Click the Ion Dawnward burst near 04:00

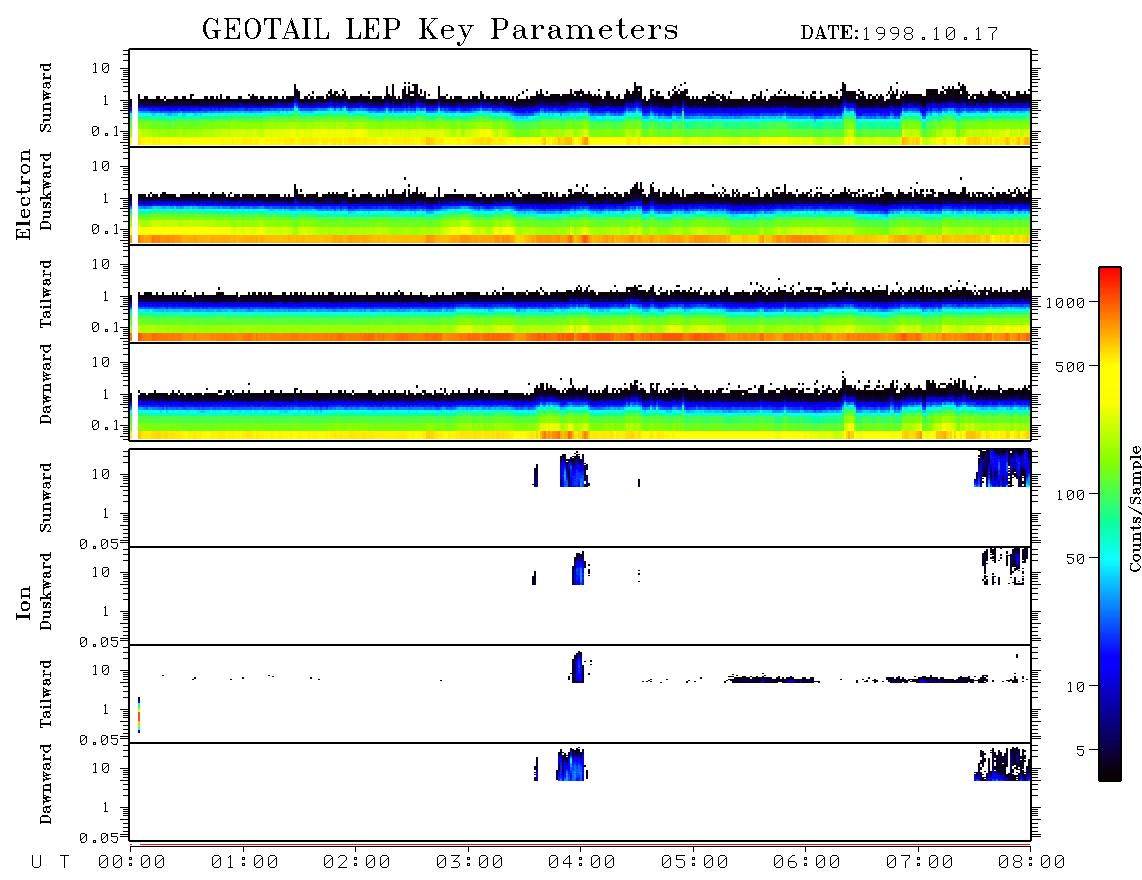(x=571, y=764)
